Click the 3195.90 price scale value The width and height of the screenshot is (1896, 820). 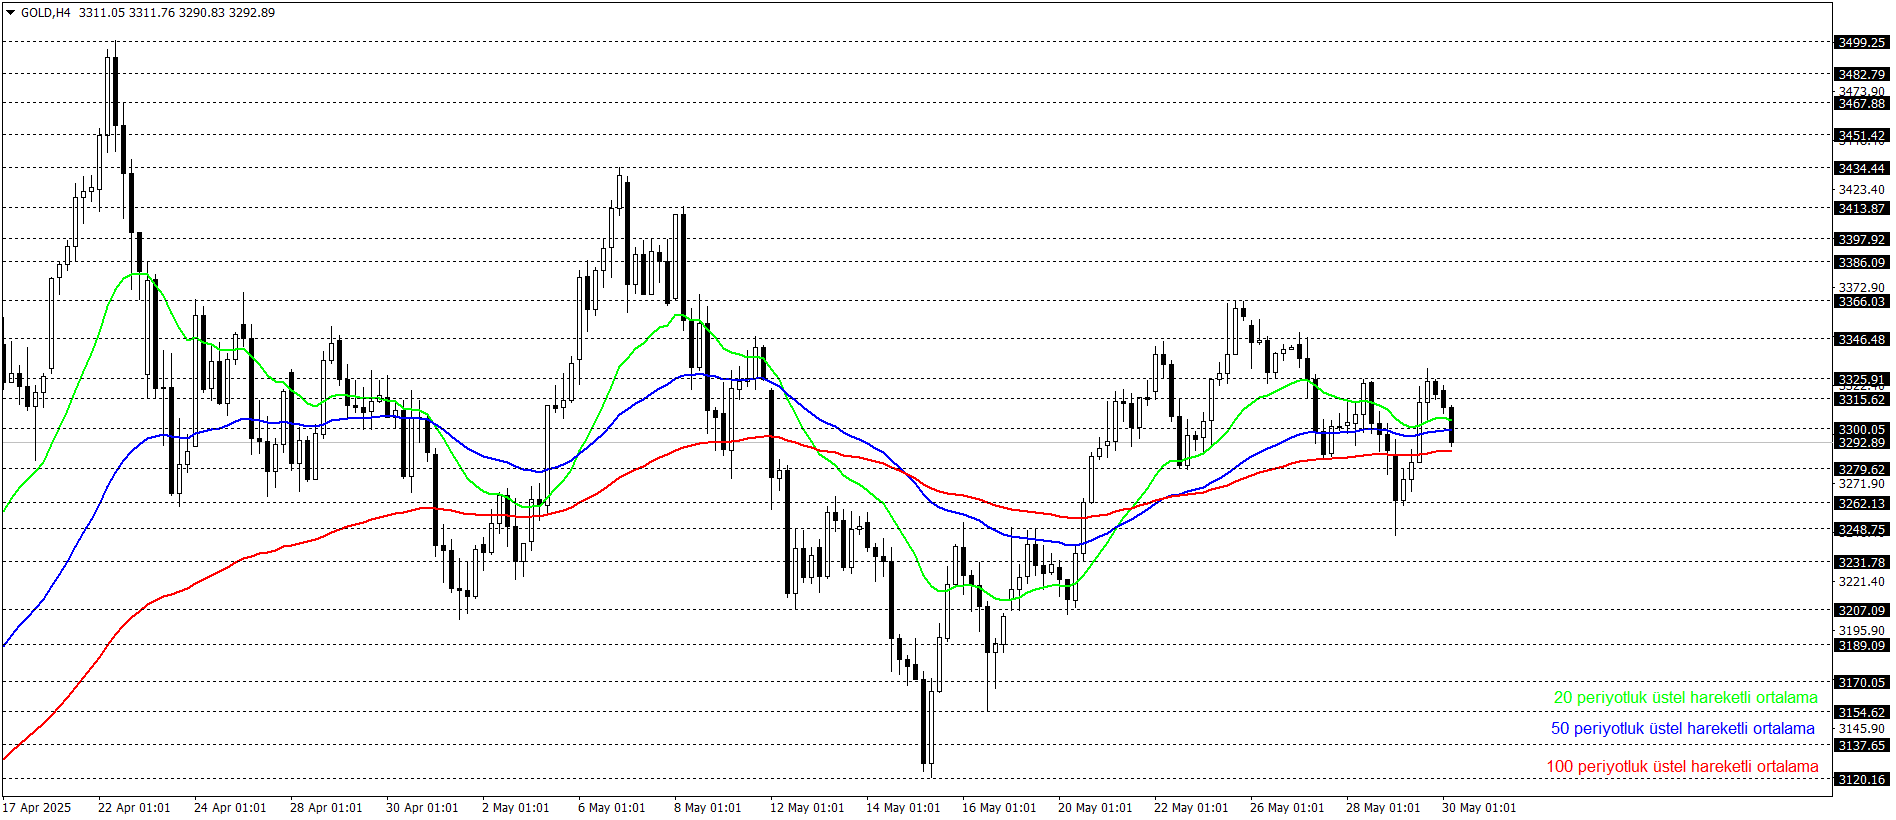1861,630
